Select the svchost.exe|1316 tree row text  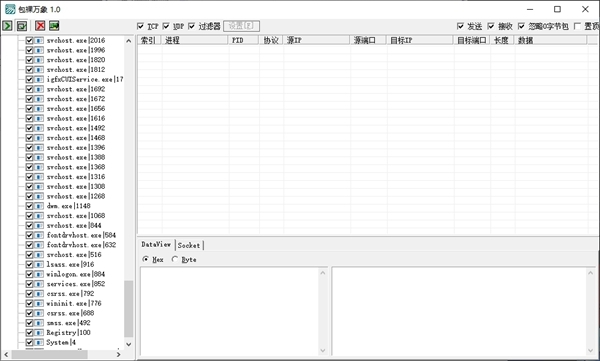tap(76, 176)
